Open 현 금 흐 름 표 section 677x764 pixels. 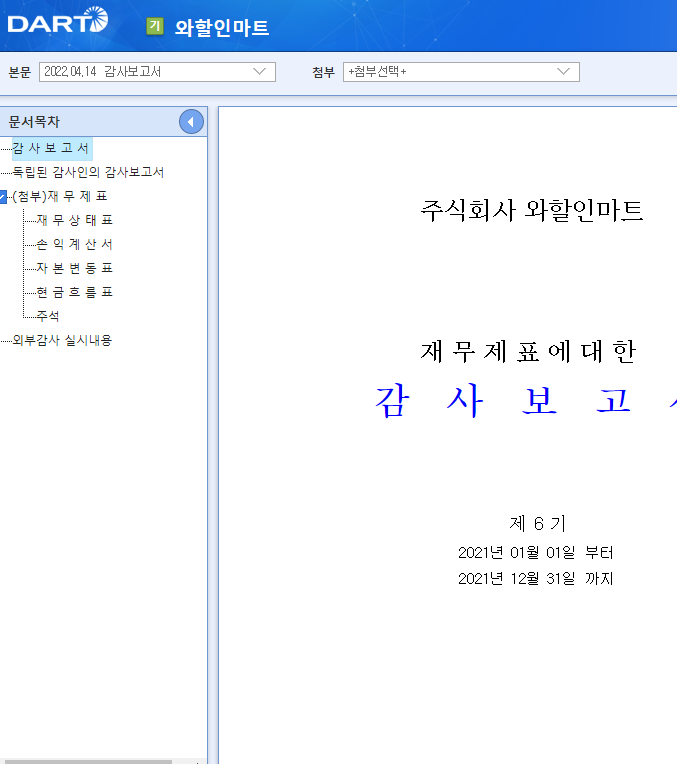point(75,292)
